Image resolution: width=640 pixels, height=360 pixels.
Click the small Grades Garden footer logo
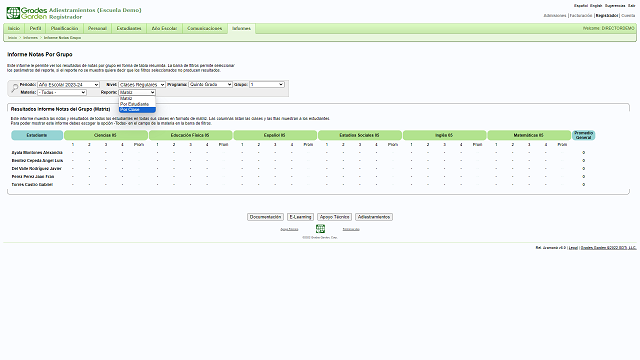(320, 229)
